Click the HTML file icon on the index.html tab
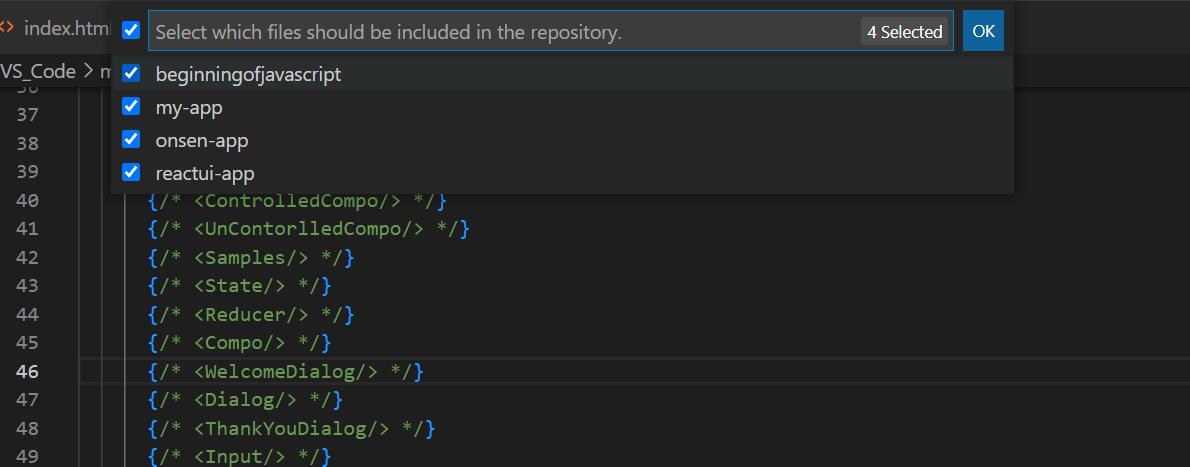This screenshot has height=467, width=1190. (x=7, y=27)
